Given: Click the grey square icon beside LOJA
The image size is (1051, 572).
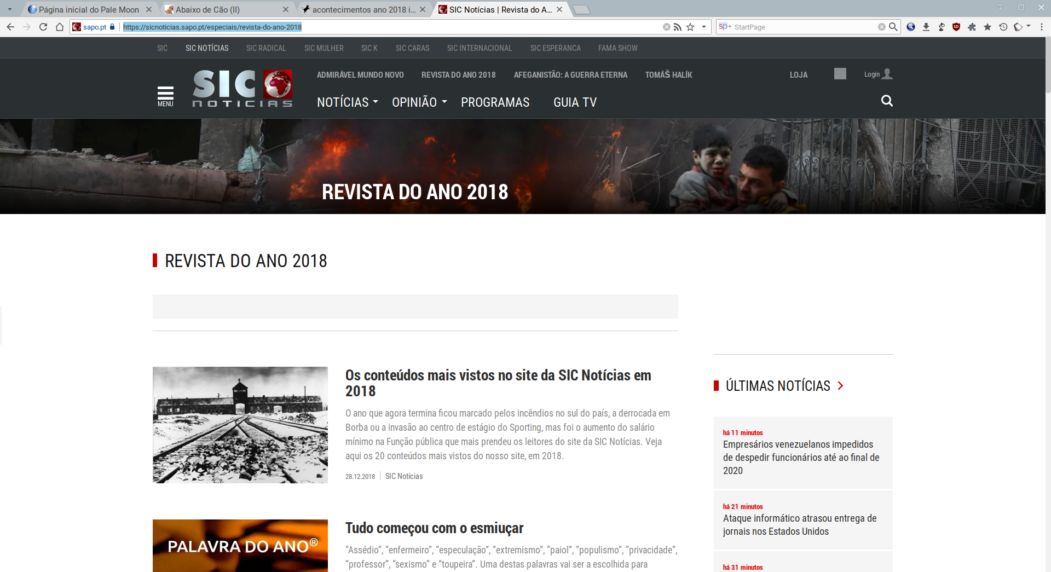Looking at the screenshot, I should (840, 74).
